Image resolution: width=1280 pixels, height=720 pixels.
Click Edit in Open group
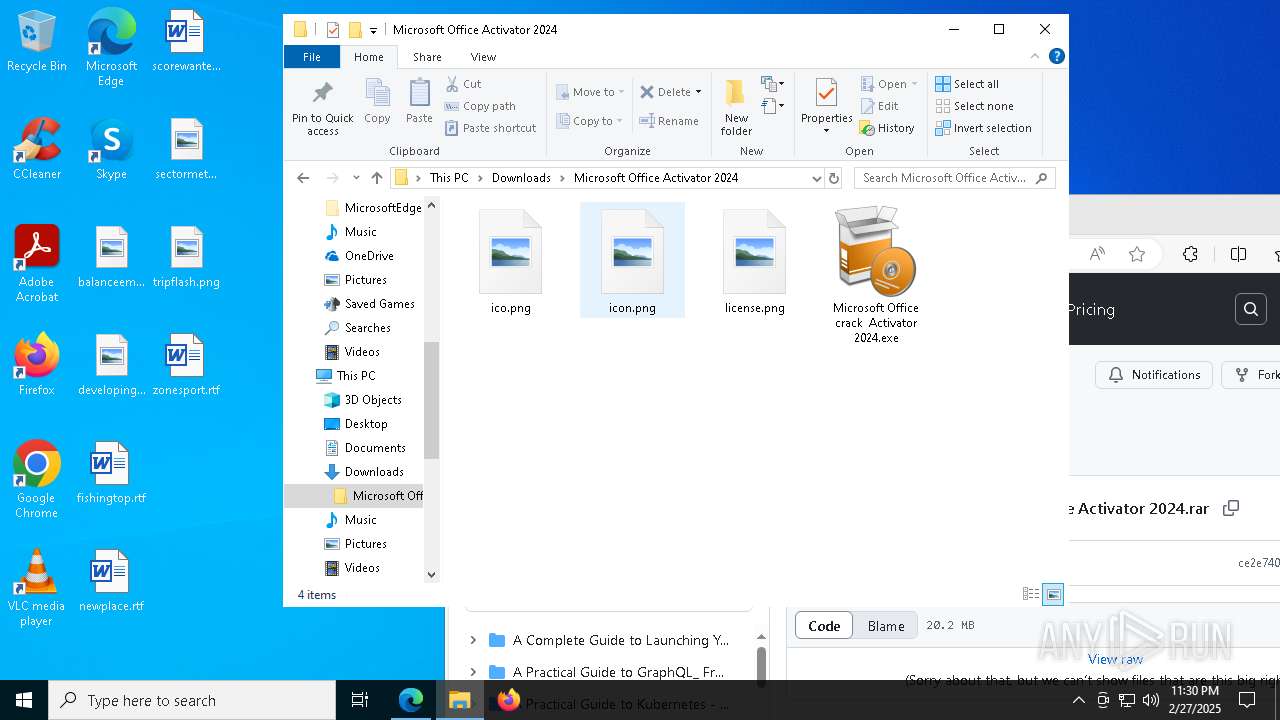(x=879, y=106)
